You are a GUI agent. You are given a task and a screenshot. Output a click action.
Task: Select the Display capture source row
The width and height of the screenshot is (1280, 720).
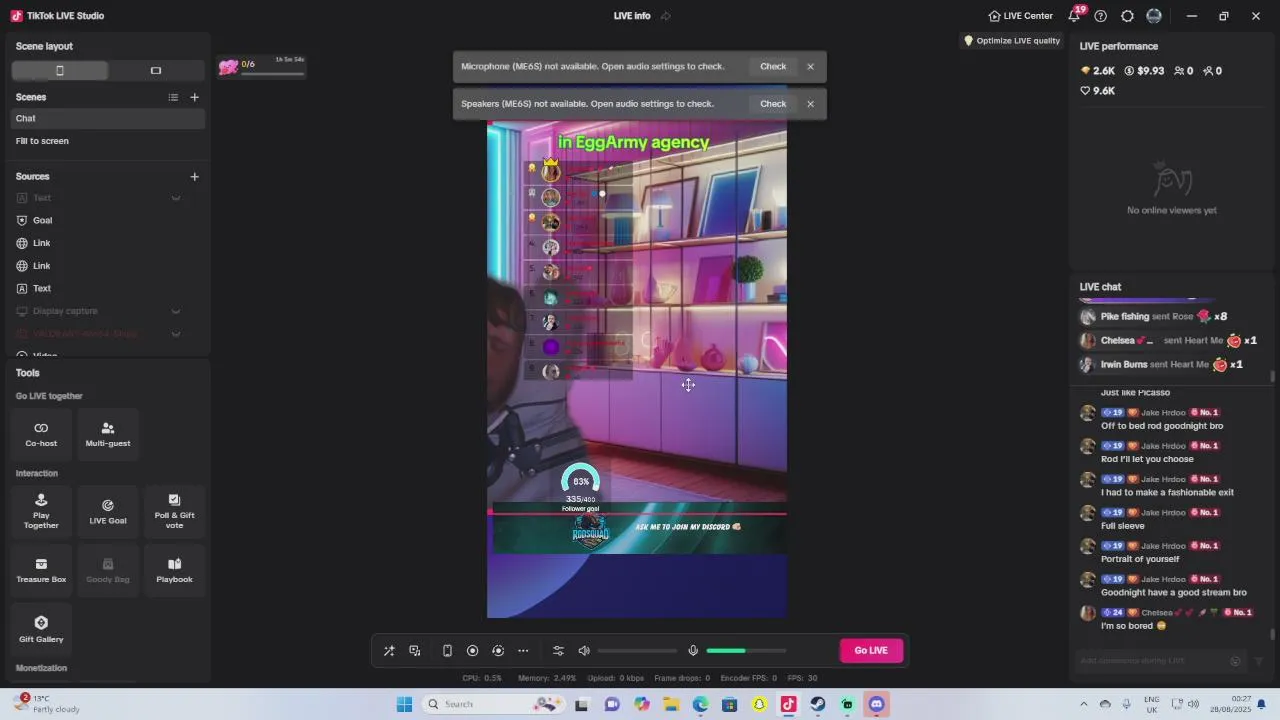(108, 311)
